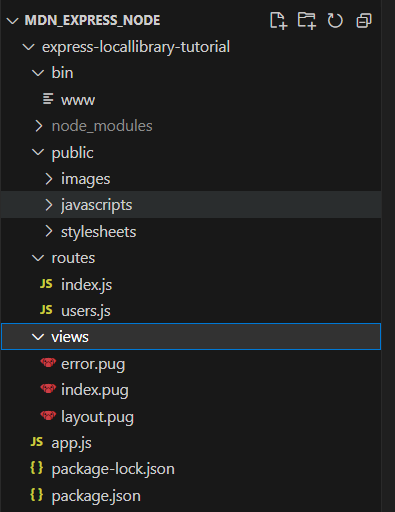This screenshot has width=395, height=512.
Task: Click the text file icon beside www
Action: [48, 99]
